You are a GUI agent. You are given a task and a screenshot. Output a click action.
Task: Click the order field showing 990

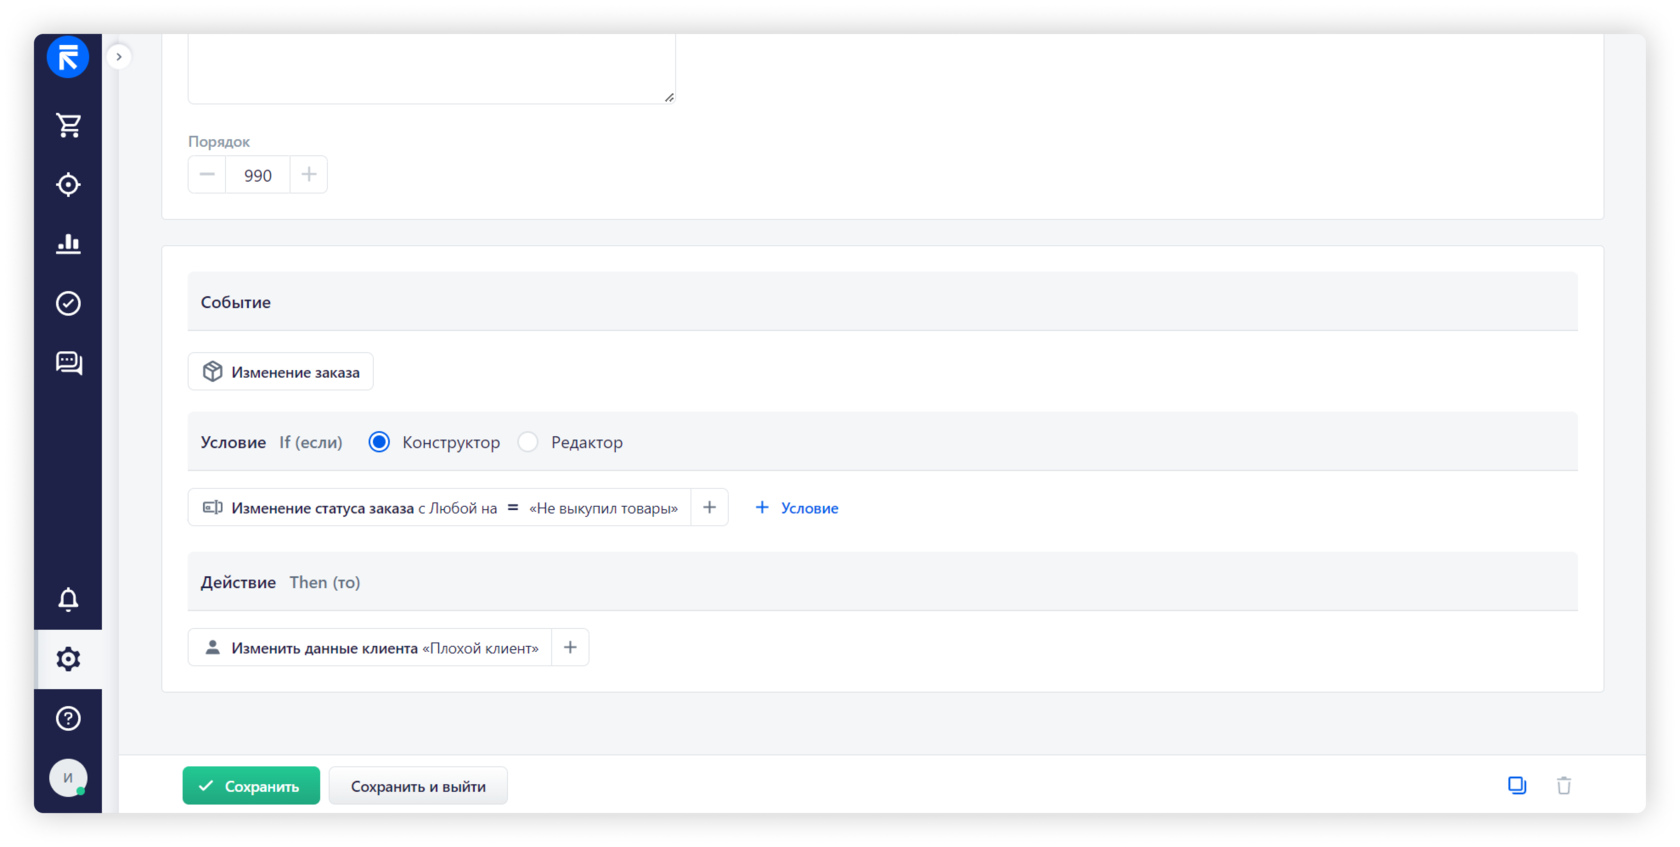pyautogui.click(x=258, y=175)
